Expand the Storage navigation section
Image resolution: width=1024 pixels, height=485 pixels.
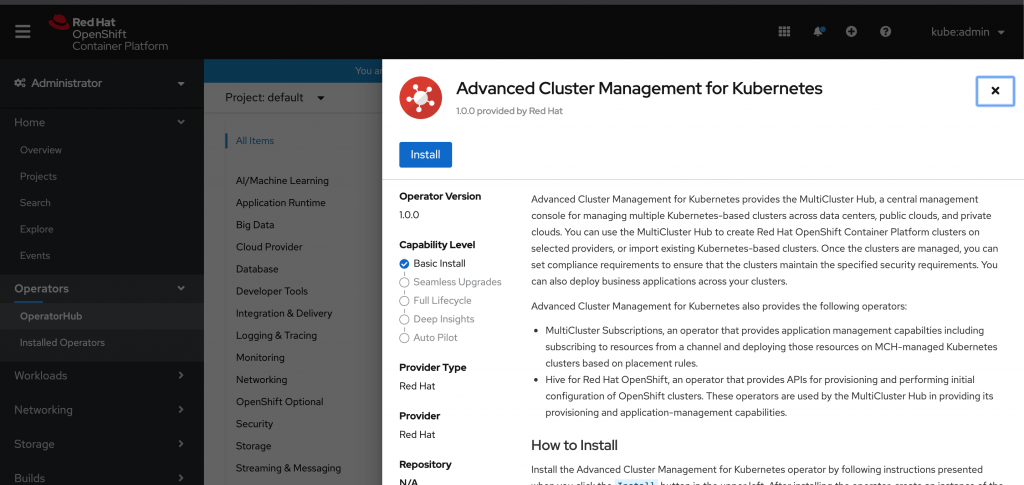[x=100, y=444]
